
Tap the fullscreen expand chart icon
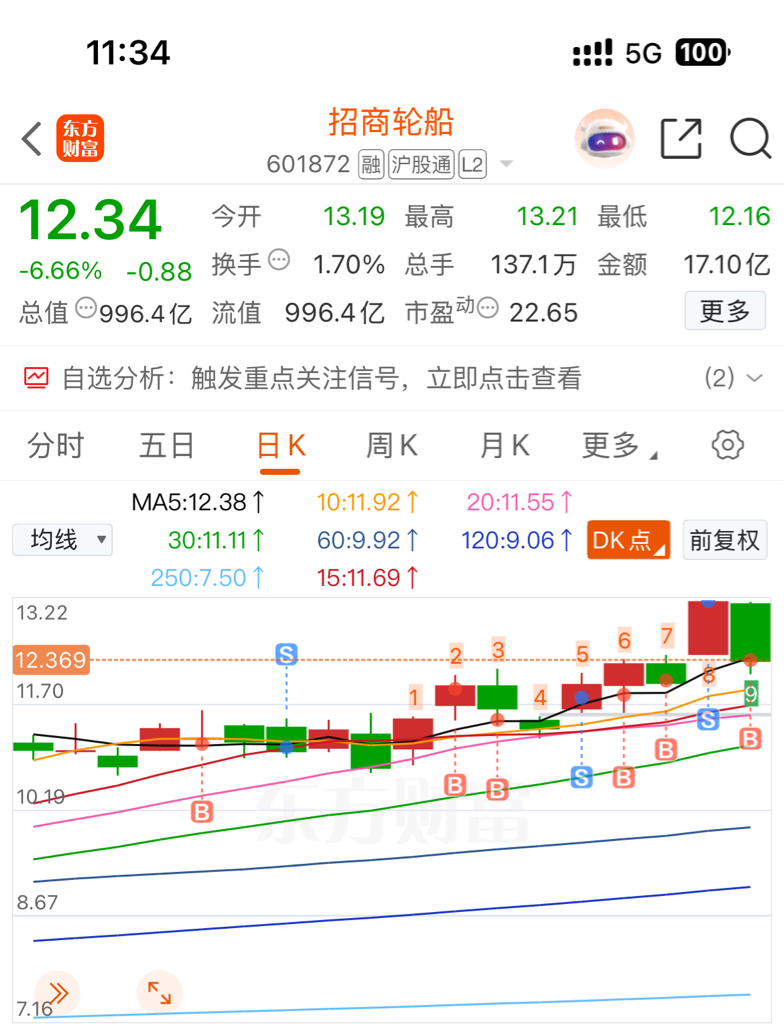tap(159, 993)
